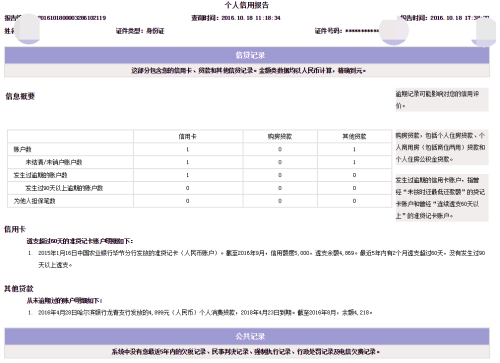
Task: Click the '信息概要' heading
Action: coord(20,96)
